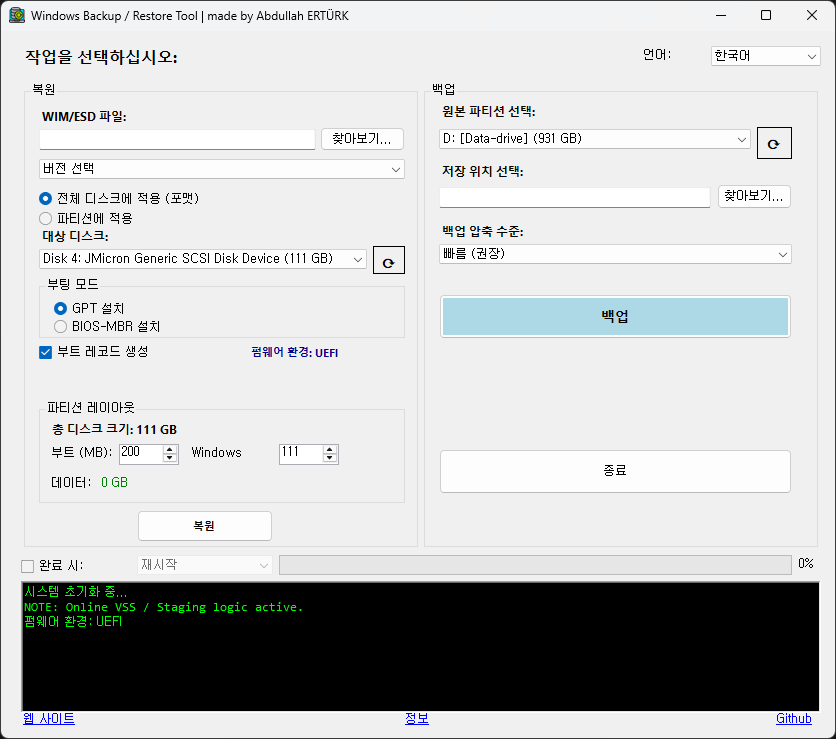
Task: Choose GPT 설치 boot mode
Action: pos(89,308)
